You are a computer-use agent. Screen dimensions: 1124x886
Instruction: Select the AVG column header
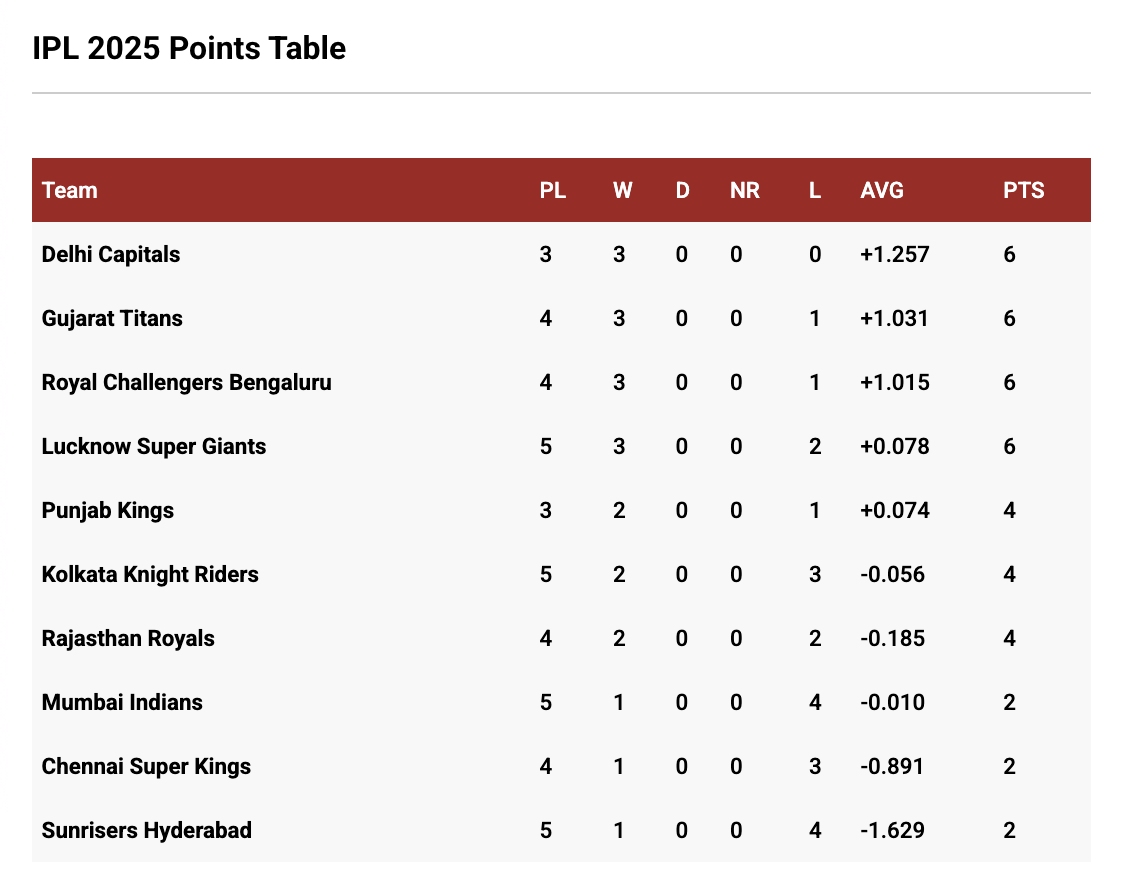[x=882, y=190]
